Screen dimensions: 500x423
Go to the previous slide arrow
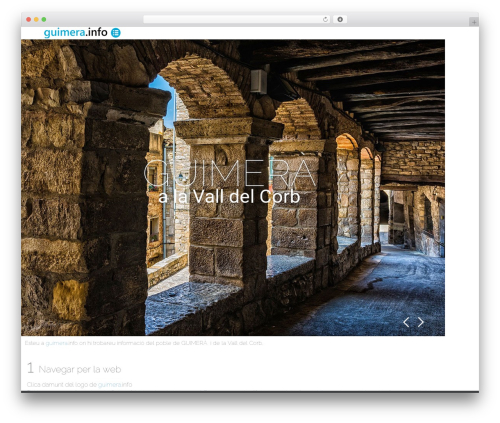point(406,322)
